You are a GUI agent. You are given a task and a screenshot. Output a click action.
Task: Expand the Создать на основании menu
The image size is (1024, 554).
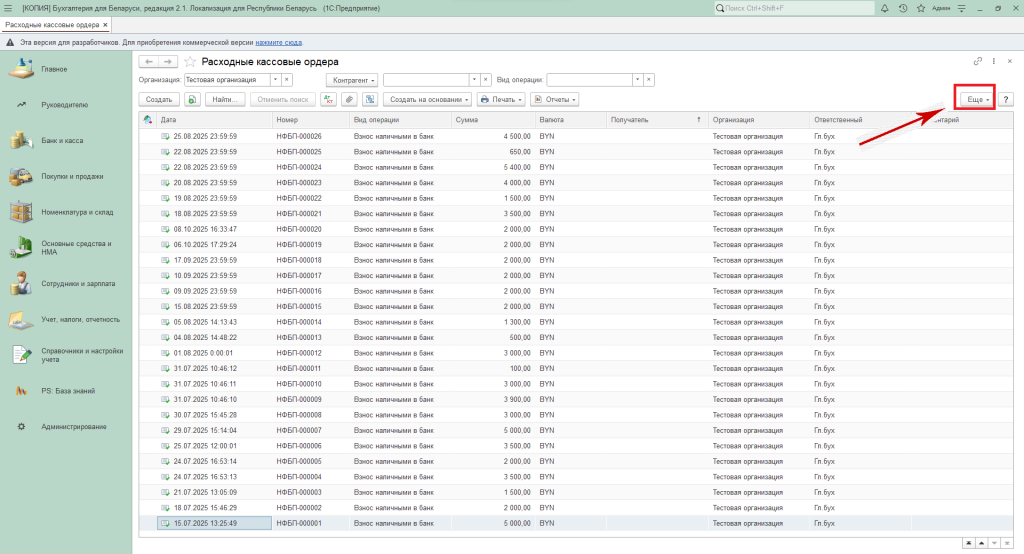pos(429,99)
